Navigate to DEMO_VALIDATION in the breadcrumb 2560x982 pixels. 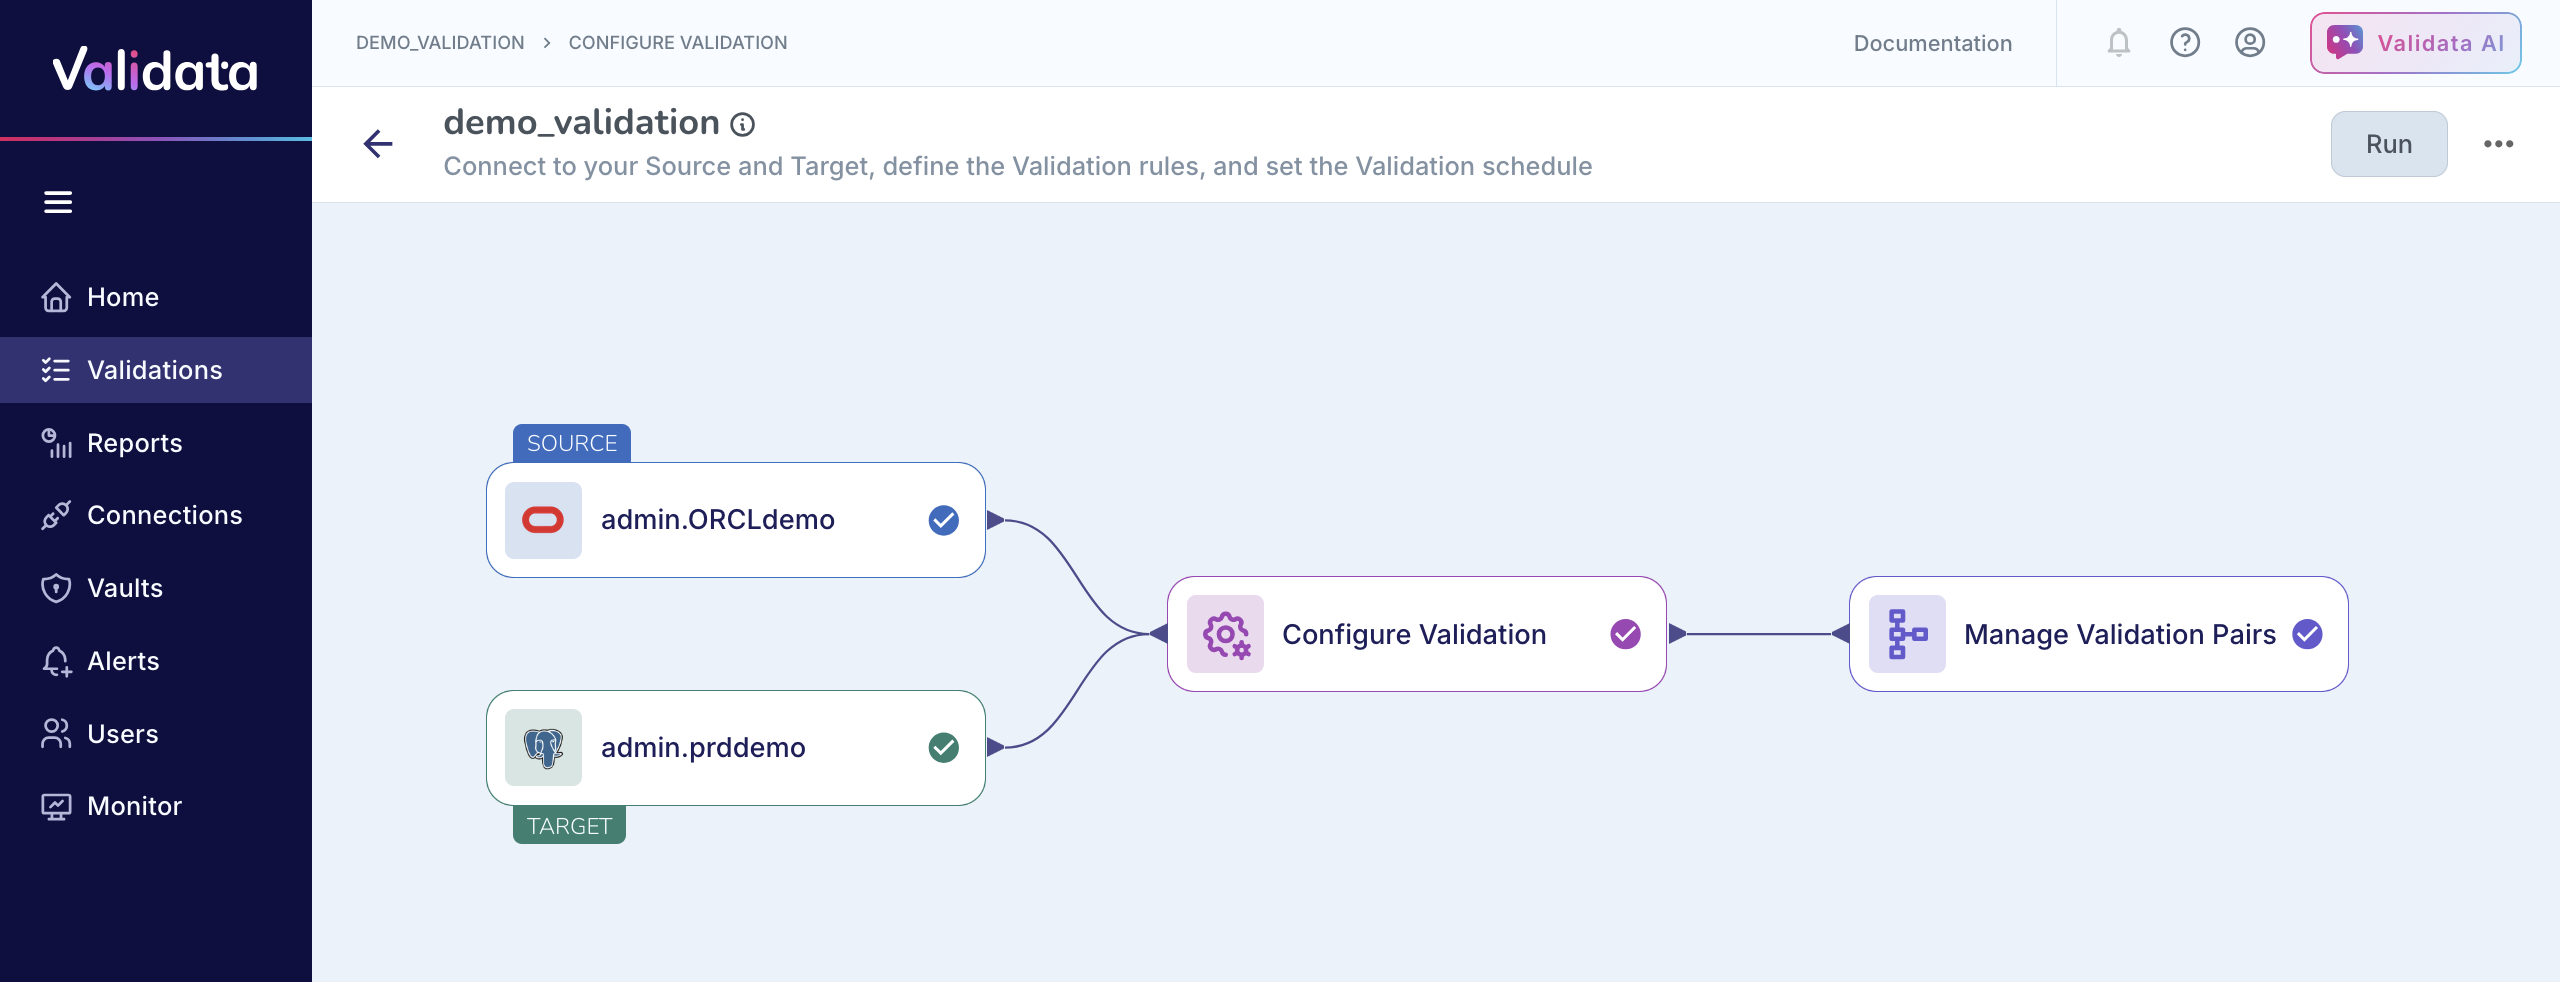tap(440, 43)
